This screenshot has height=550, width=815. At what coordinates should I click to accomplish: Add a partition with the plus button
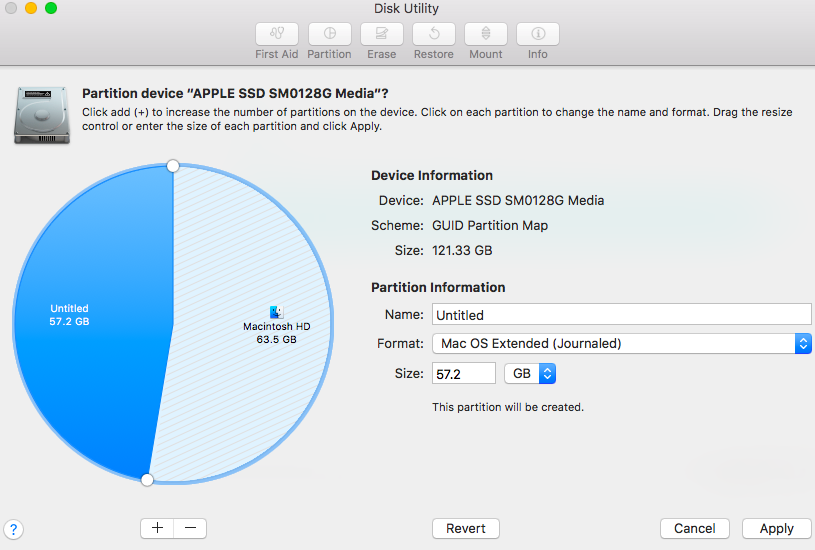[157, 528]
